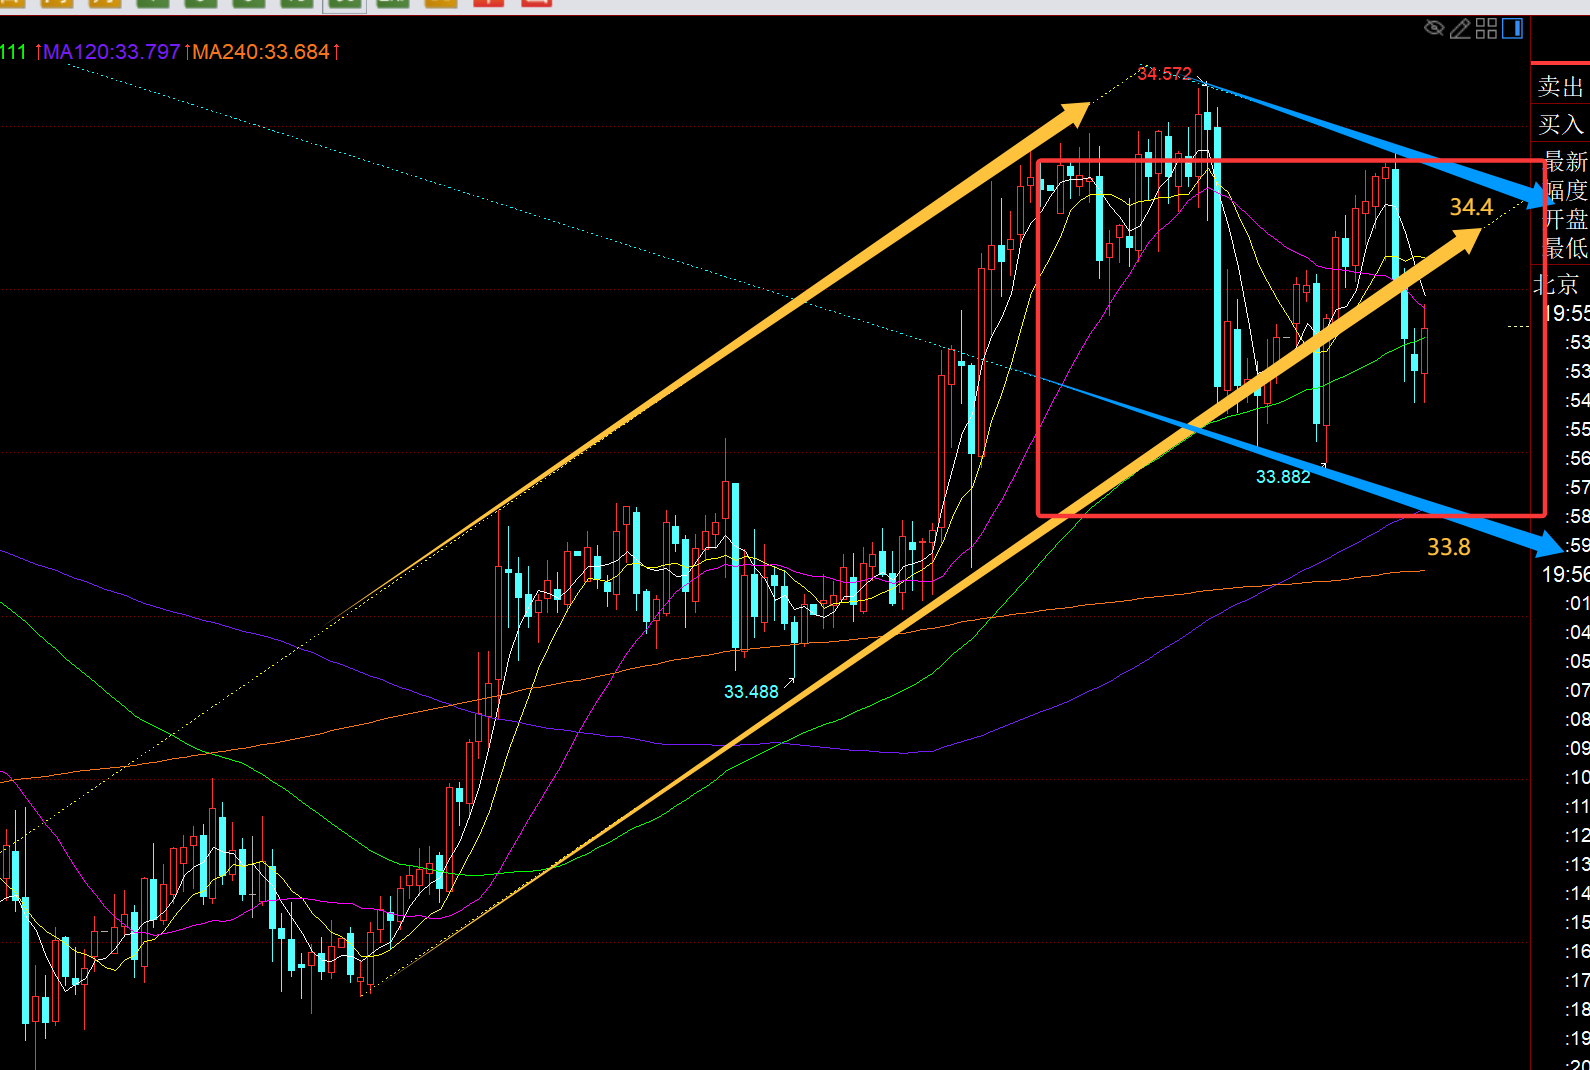This screenshot has width=1590, height=1070.
Task: Click the 33.8 target price annotation
Action: 1448,547
